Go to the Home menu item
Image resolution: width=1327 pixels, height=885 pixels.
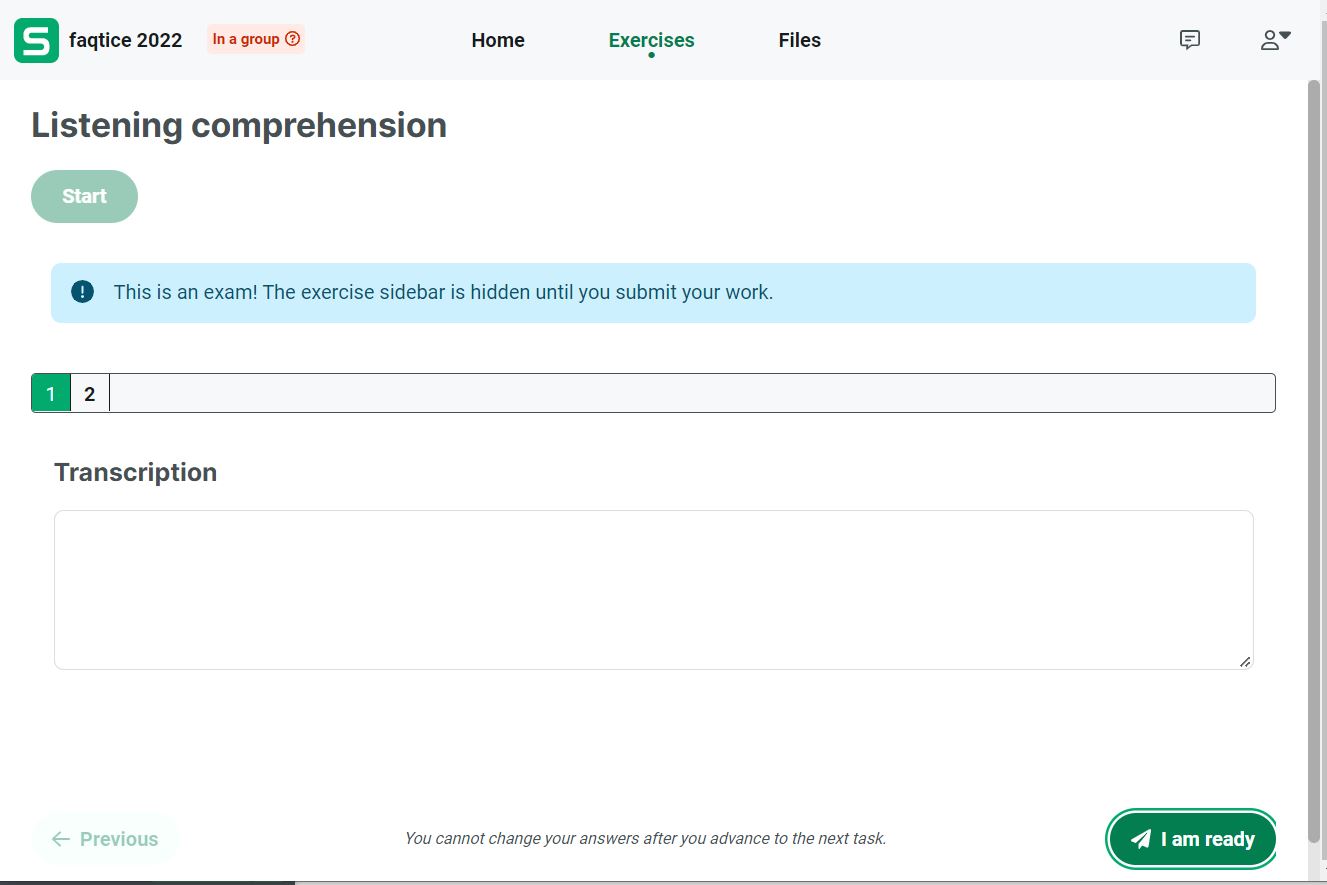(x=498, y=41)
